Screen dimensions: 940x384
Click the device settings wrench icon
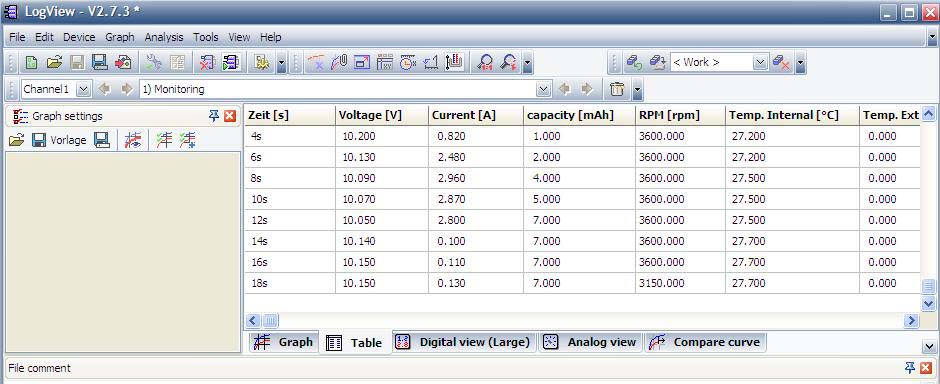point(154,62)
